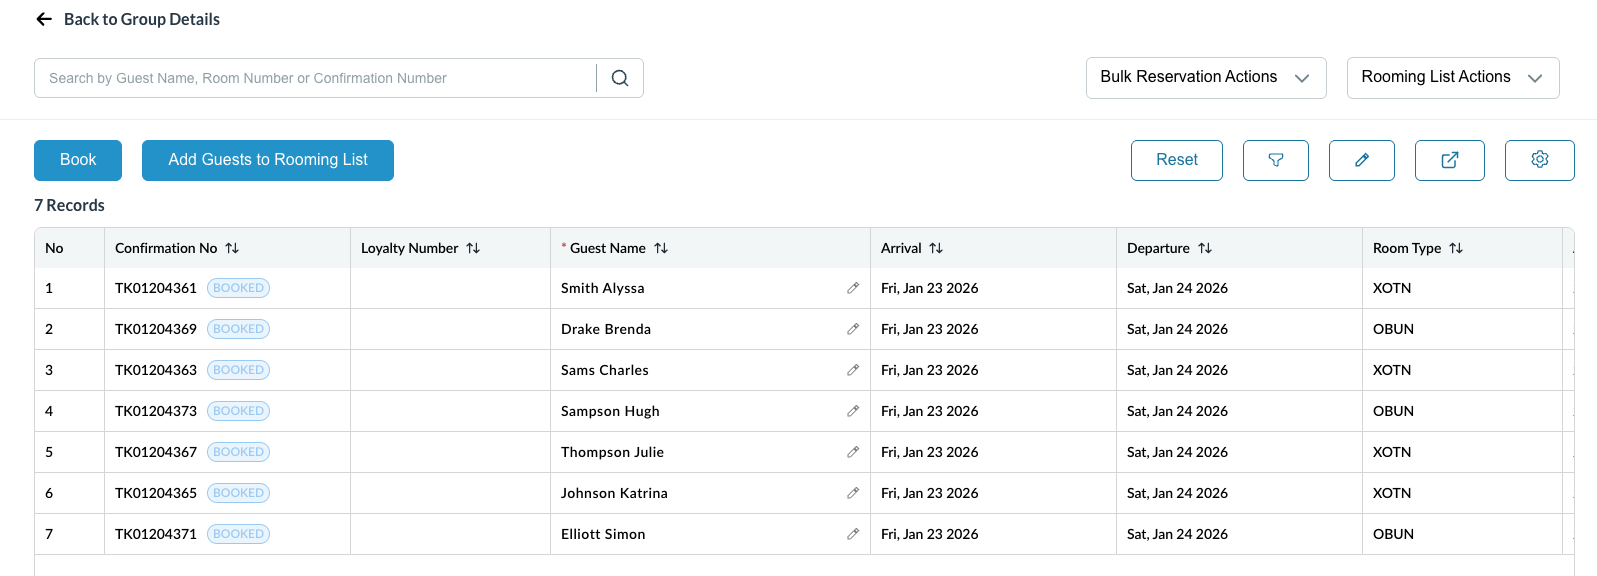Click the search magnifier icon
The height and width of the screenshot is (576, 1597).
(620, 78)
